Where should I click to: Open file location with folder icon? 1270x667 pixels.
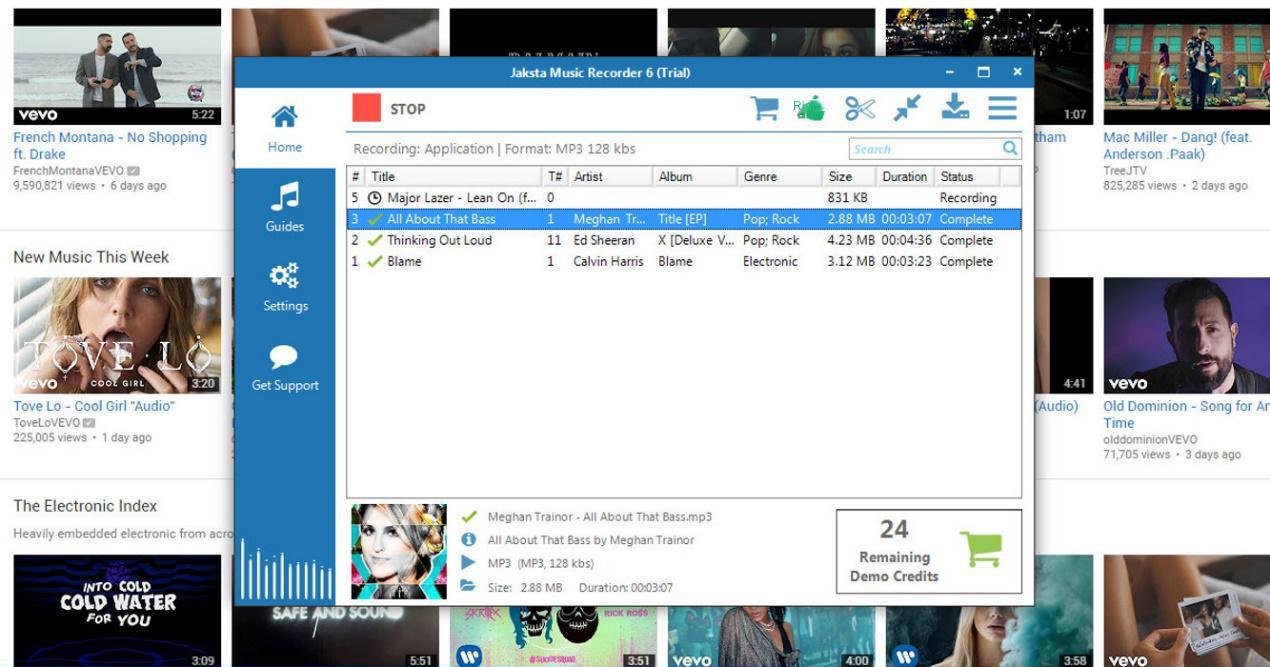(x=468, y=587)
